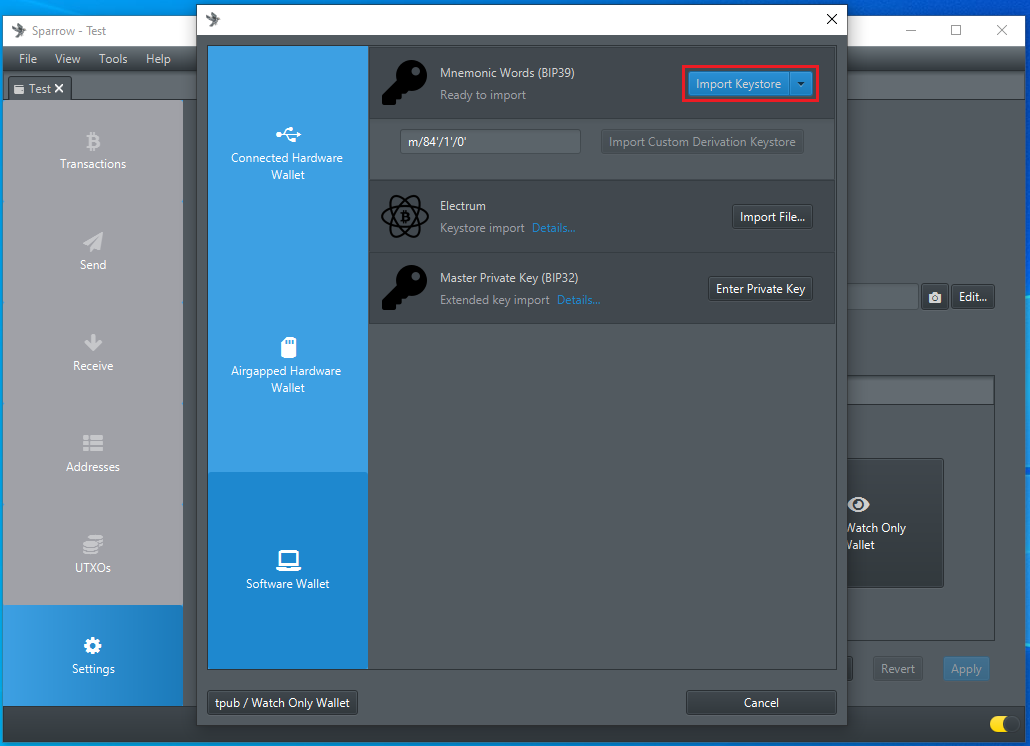Open the Help menu
The image size is (1030, 746).
[158, 58]
